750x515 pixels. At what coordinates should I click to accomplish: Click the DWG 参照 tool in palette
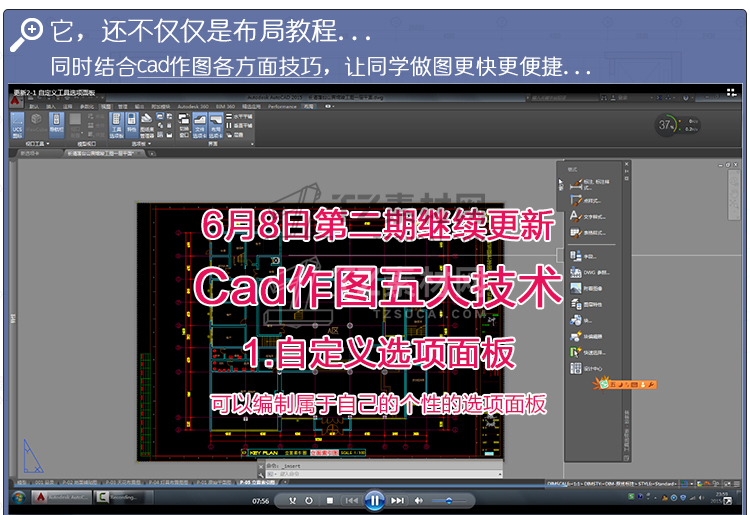point(590,273)
